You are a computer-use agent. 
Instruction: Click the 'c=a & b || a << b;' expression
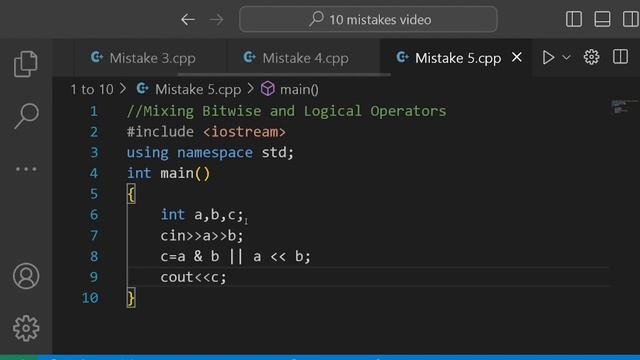click(236, 256)
